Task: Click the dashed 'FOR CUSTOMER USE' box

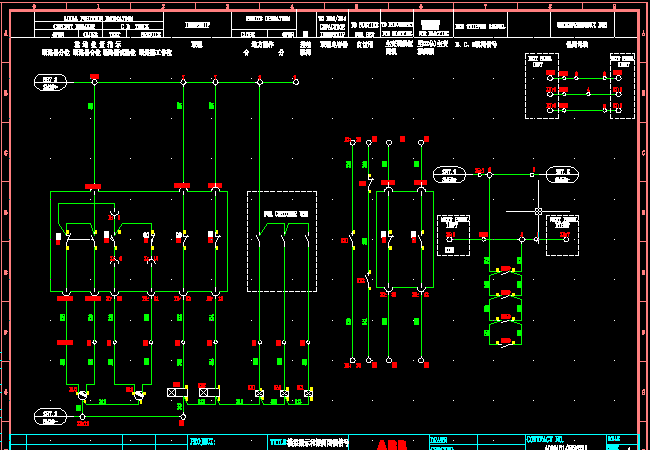Action: tap(282, 240)
